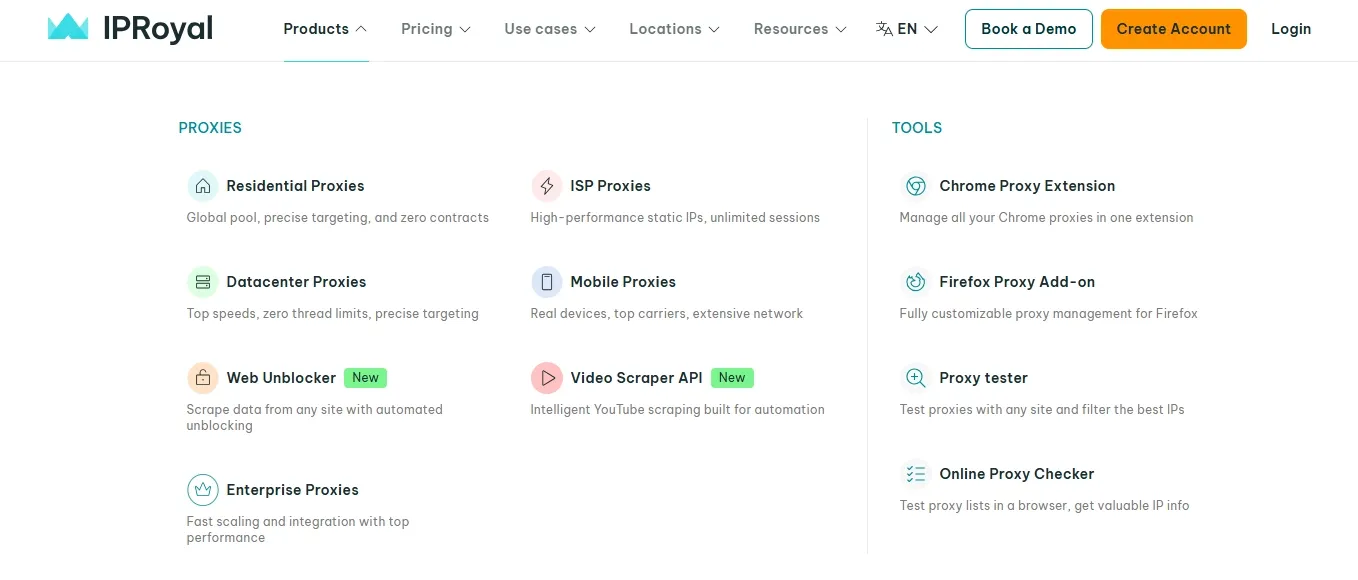This screenshot has width=1358, height=580.
Task: Open the Mobile Proxies link
Action: (x=623, y=282)
